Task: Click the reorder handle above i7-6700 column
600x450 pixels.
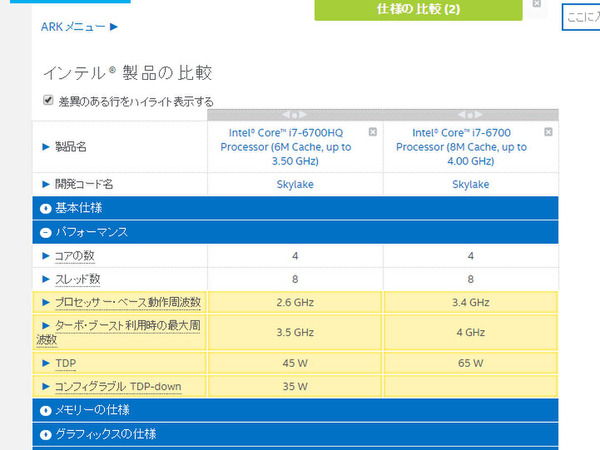Action: (470, 114)
